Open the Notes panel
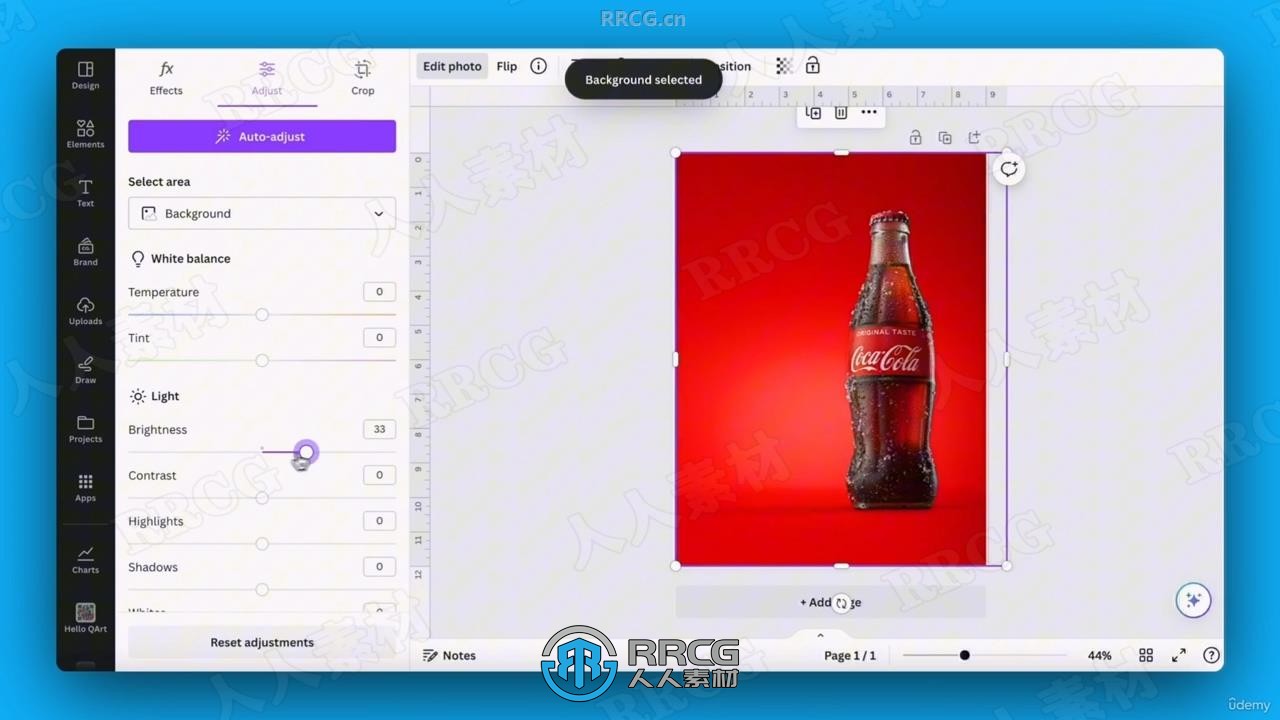1280x720 pixels. pyautogui.click(x=449, y=656)
